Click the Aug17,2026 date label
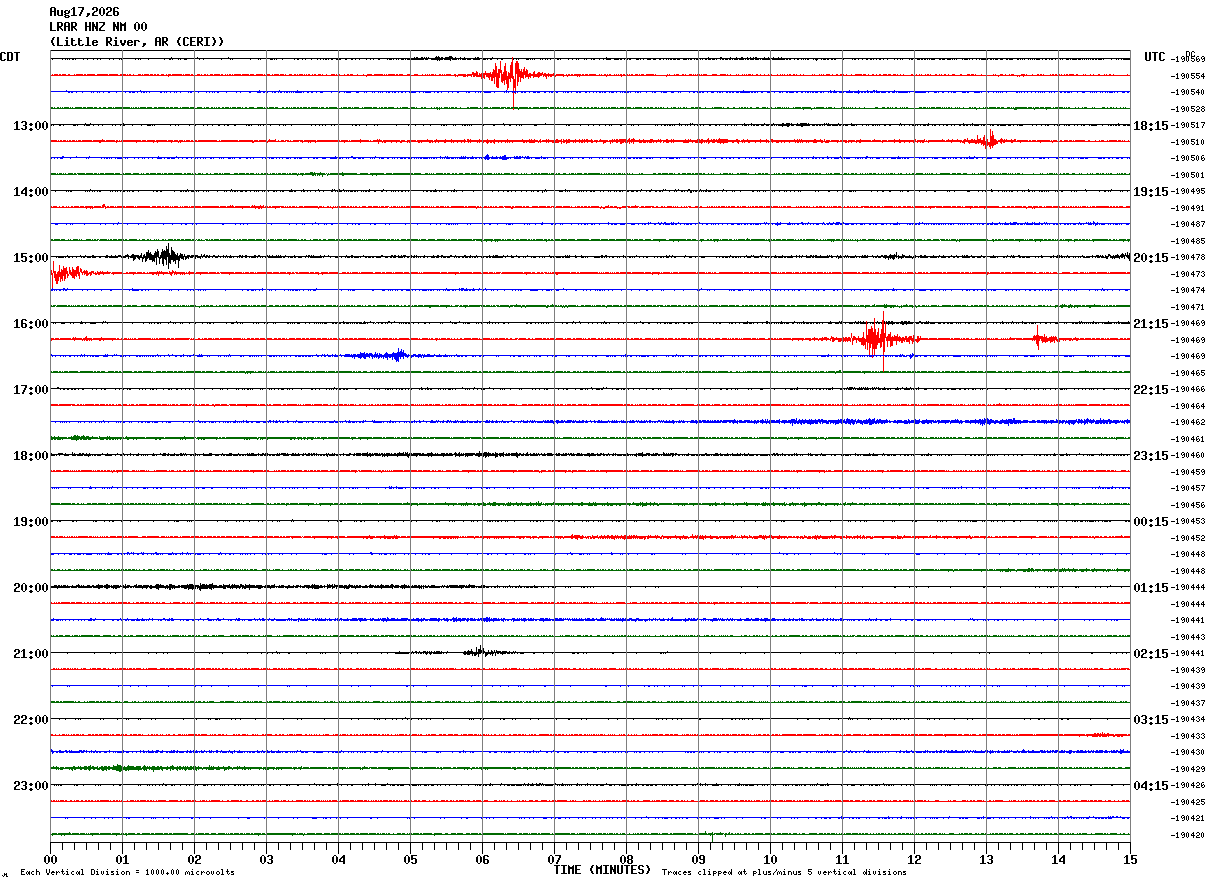 84,12
